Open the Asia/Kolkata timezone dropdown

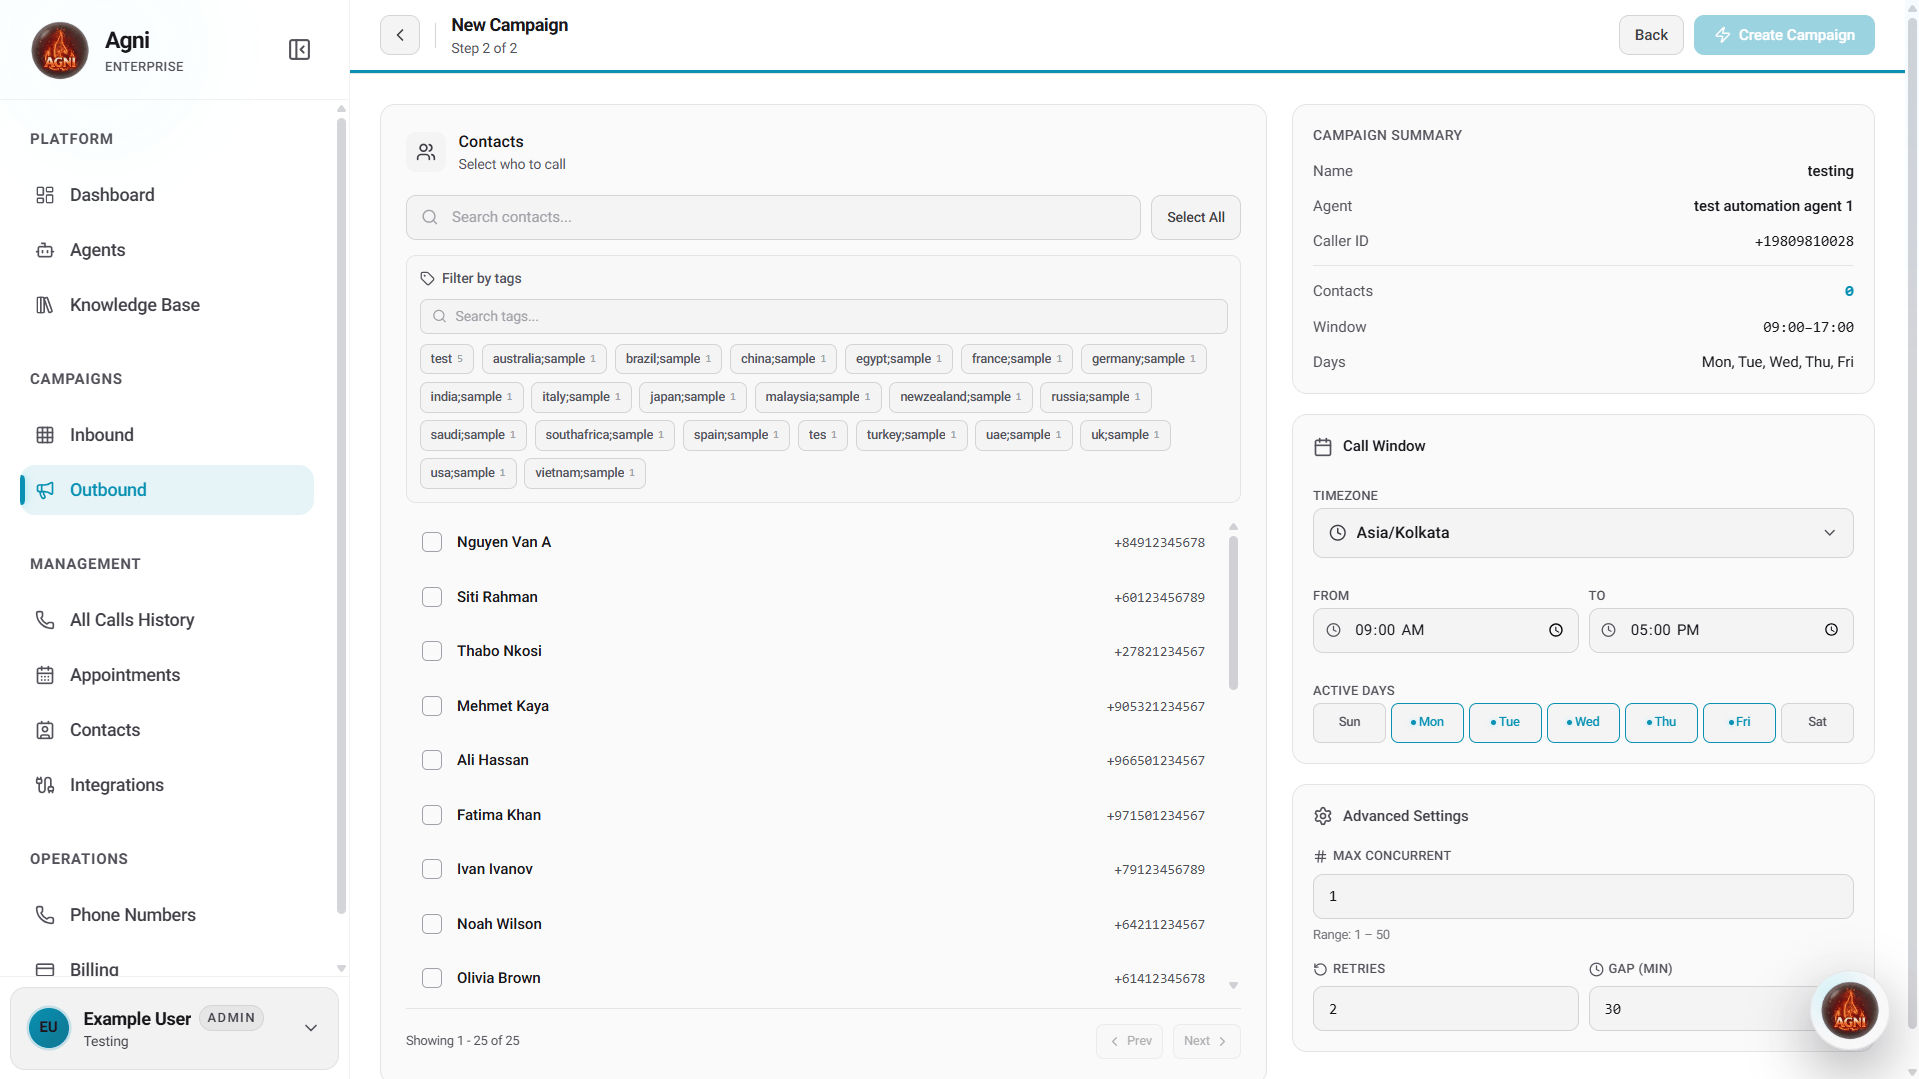1582,533
